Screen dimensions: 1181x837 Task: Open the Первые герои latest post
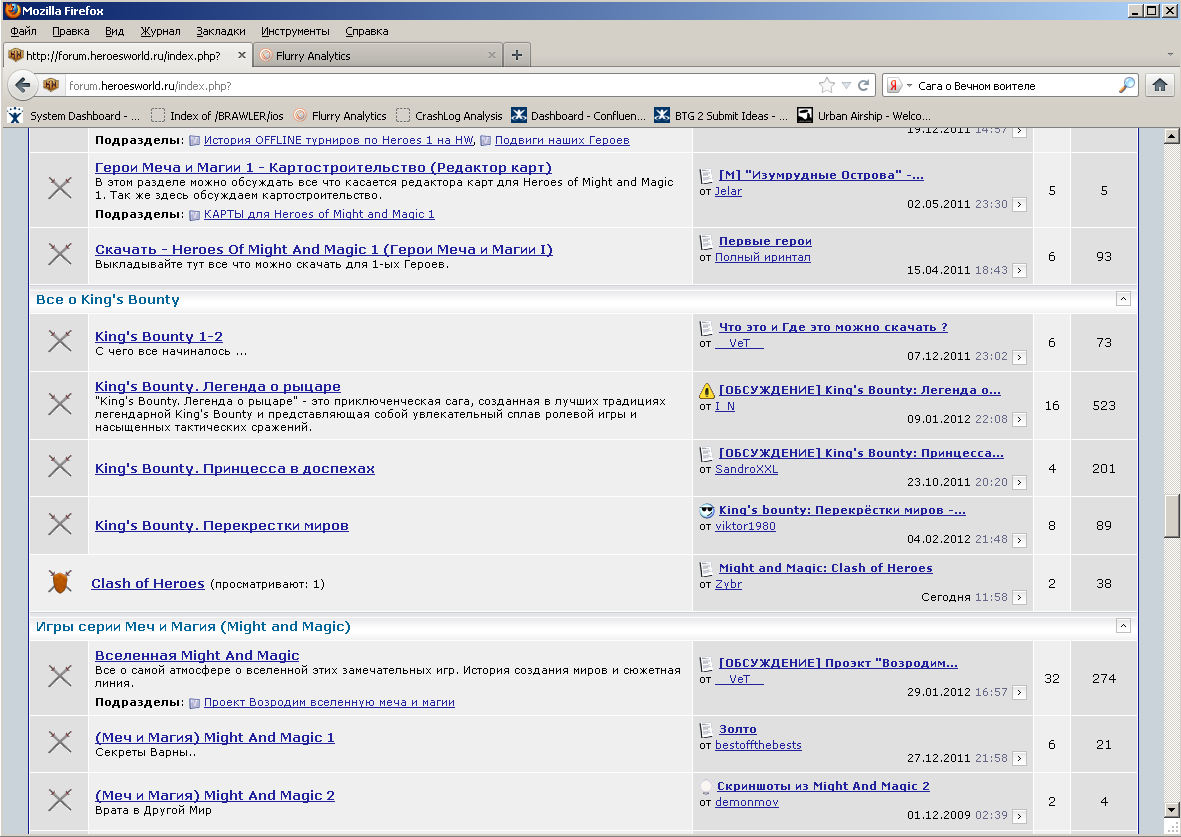coord(765,241)
